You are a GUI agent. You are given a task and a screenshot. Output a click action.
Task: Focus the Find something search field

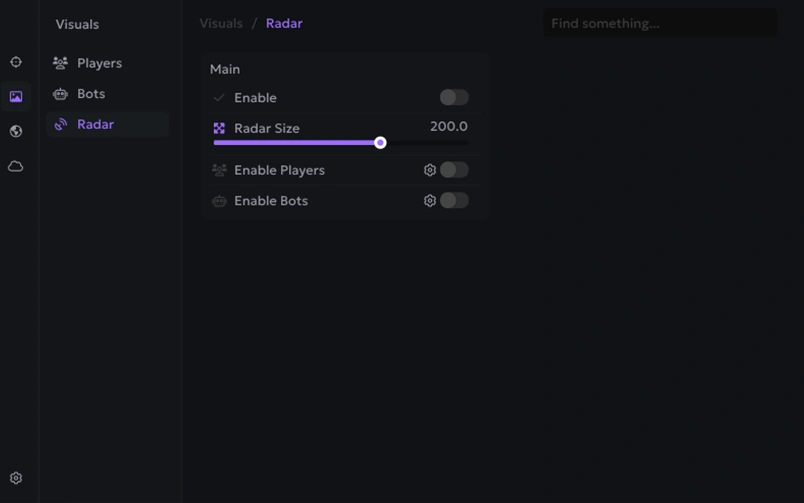tap(660, 23)
